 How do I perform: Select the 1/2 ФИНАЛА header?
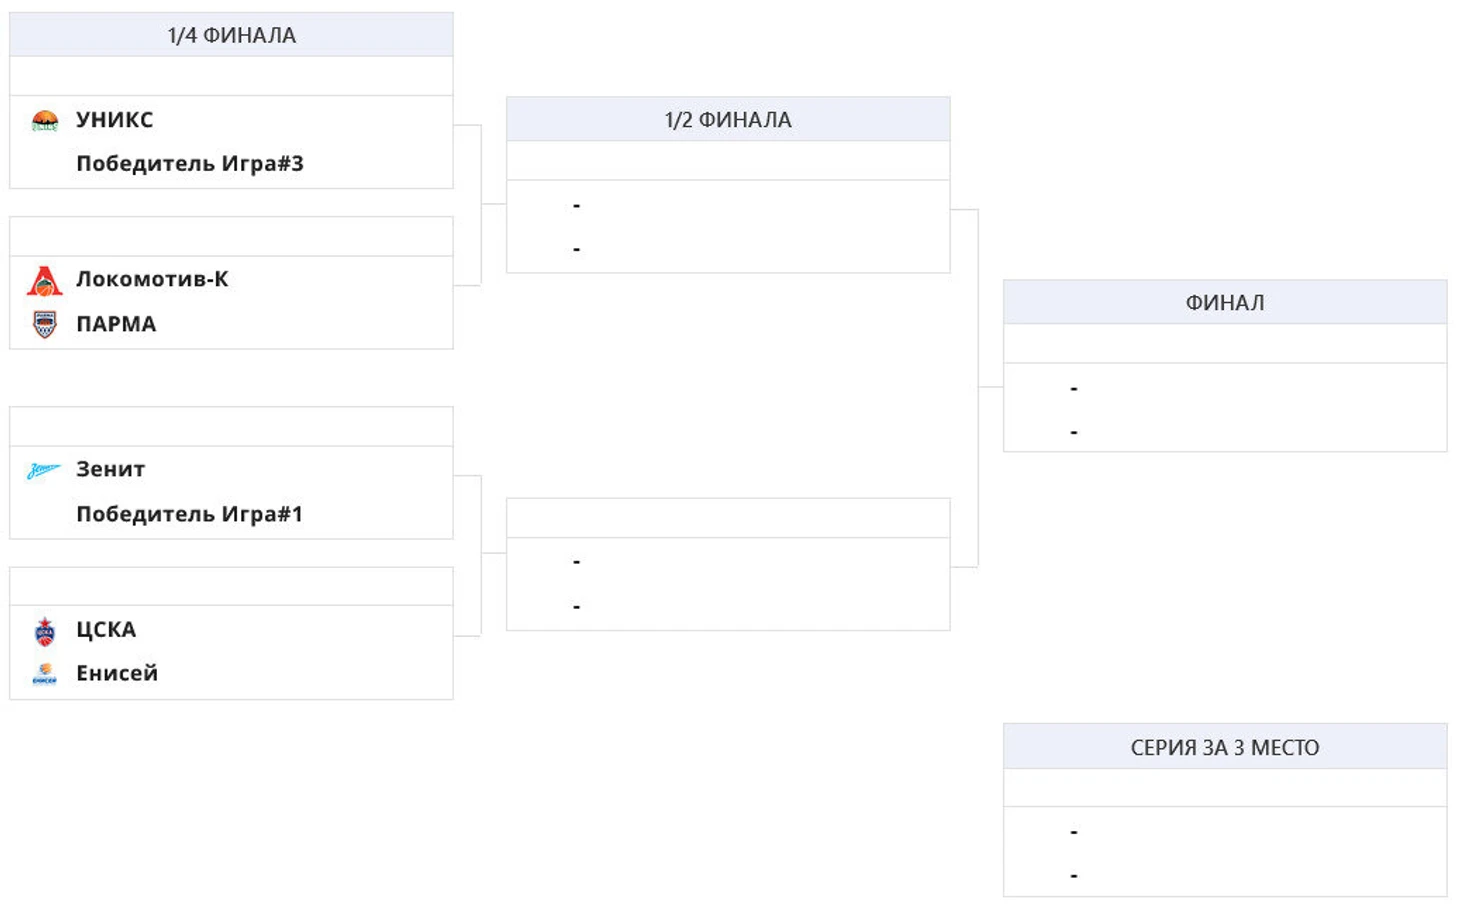[728, 120]
